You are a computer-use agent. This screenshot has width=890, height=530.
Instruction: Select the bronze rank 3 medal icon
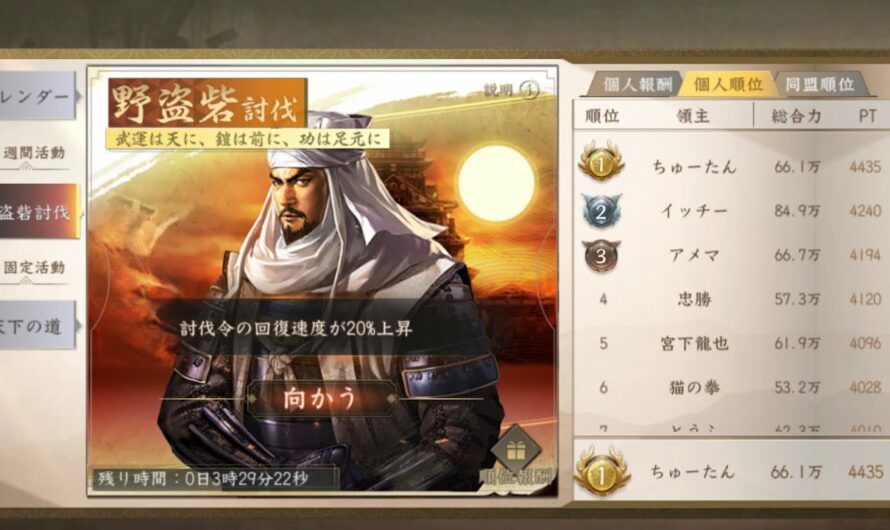tap(601, 255)
